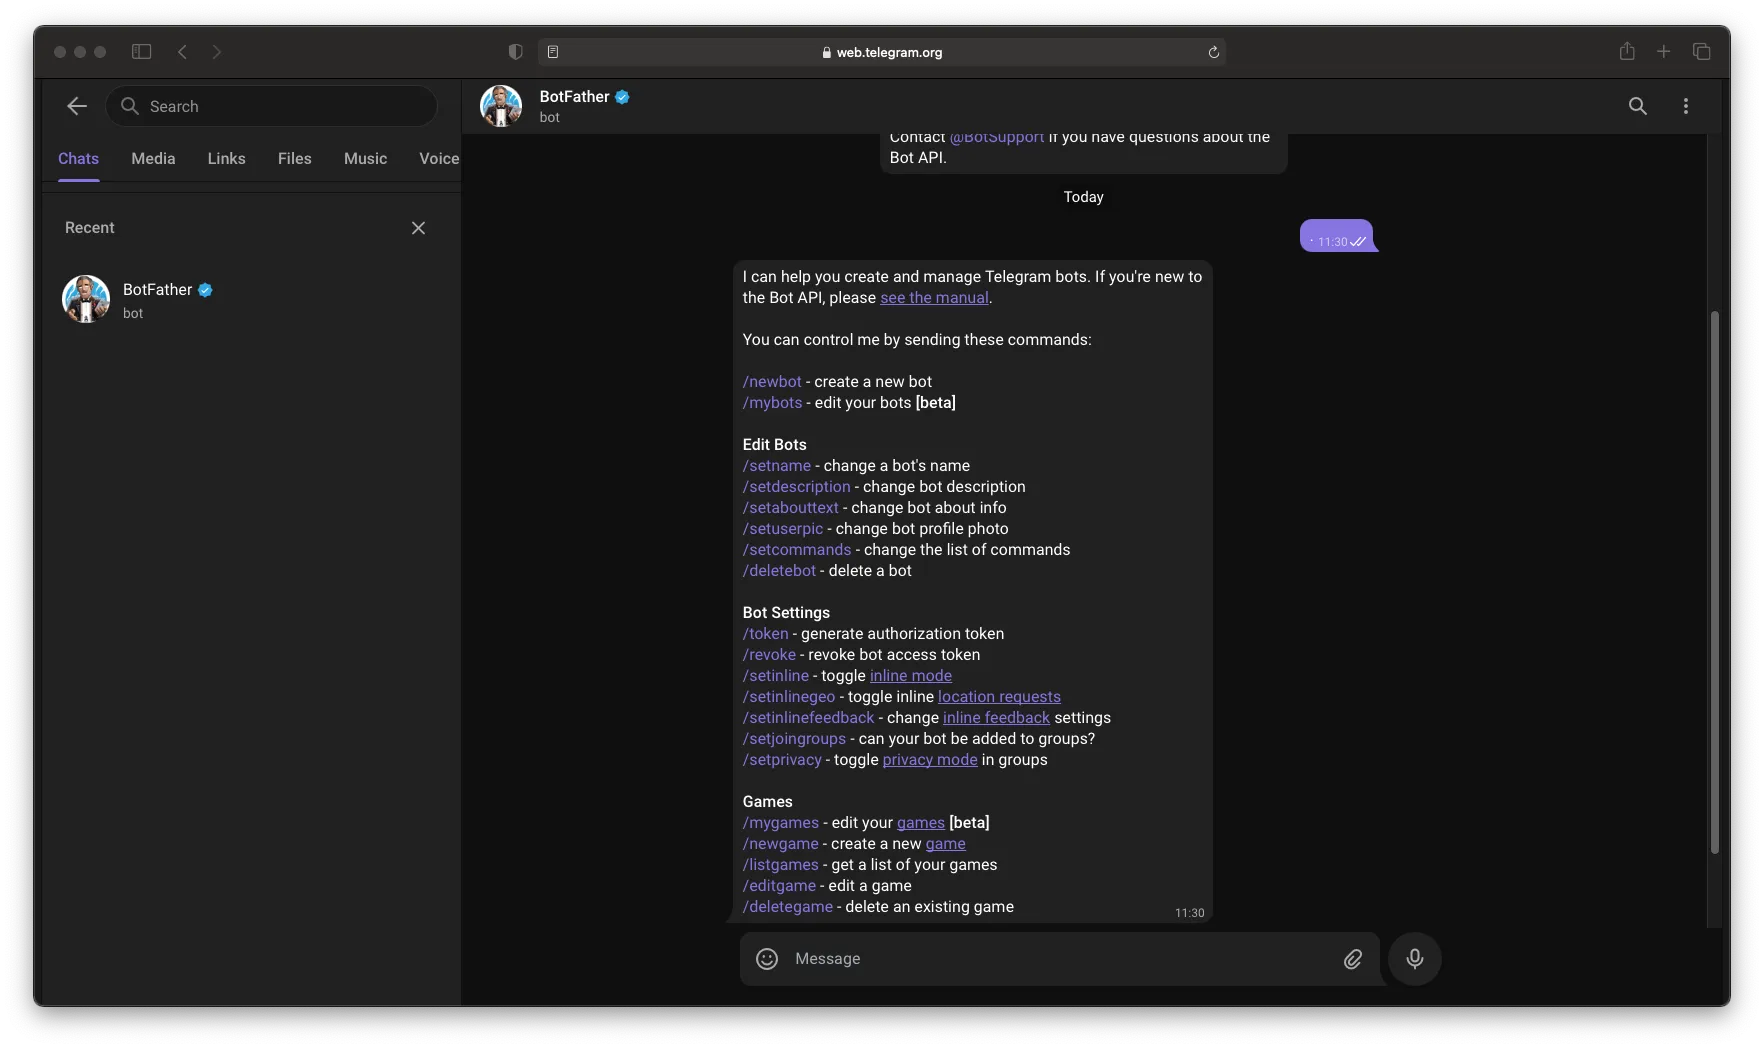Click the /deletegame command
The width and height of the screenshot is (1764, 1048).
click(x=788, y=907)
